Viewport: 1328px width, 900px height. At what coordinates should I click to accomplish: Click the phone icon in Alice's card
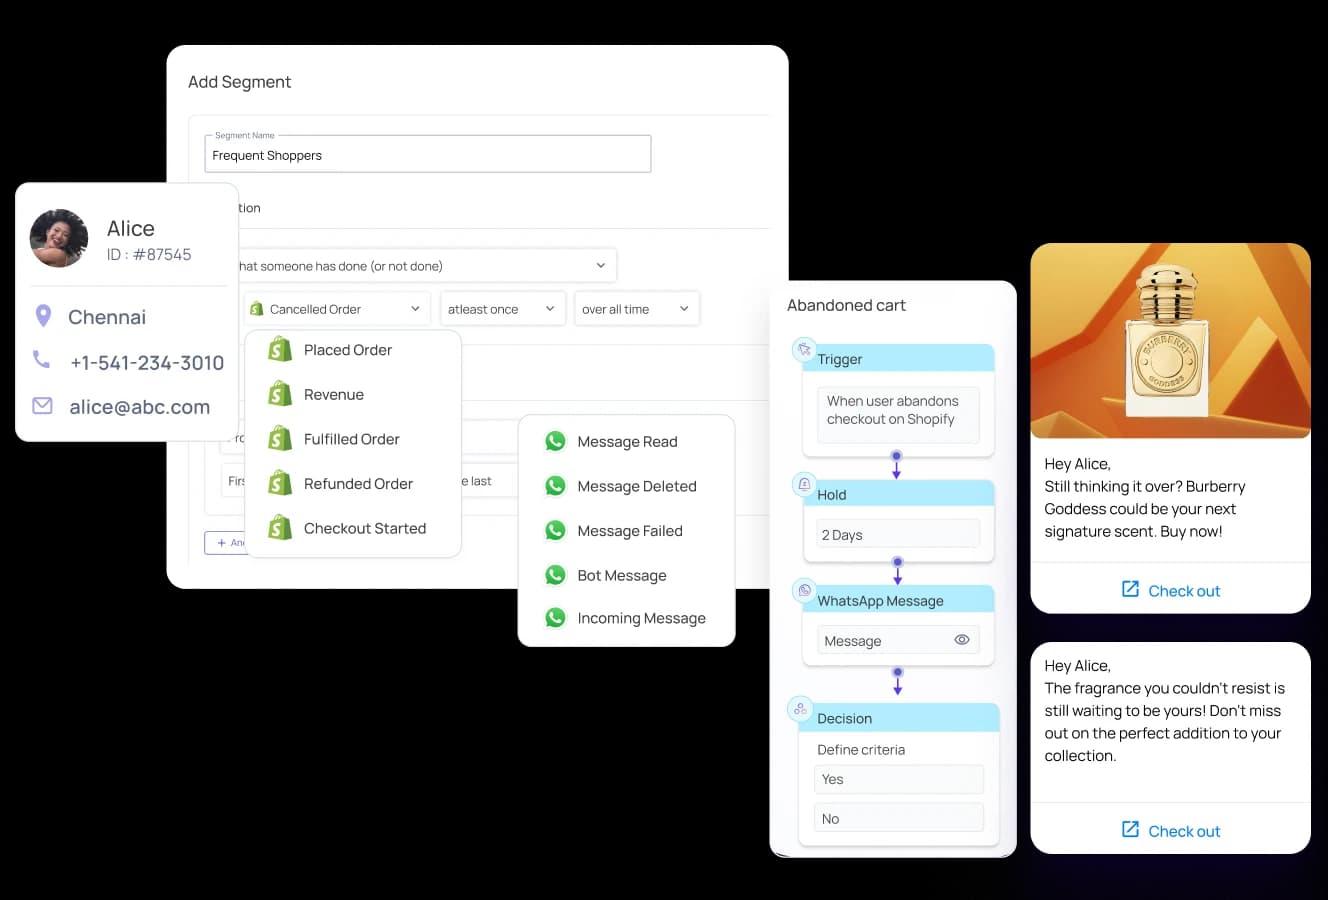tap(42, 359)
